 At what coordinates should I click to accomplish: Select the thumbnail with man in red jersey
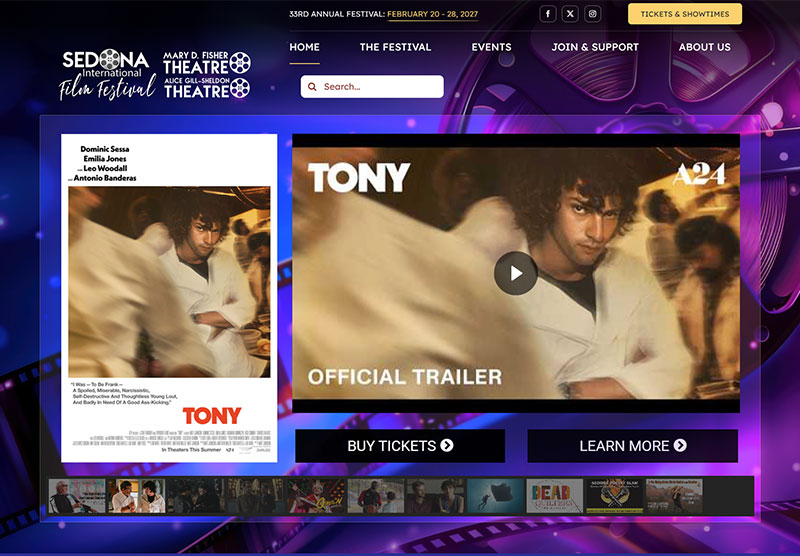(x=376, y=496)
